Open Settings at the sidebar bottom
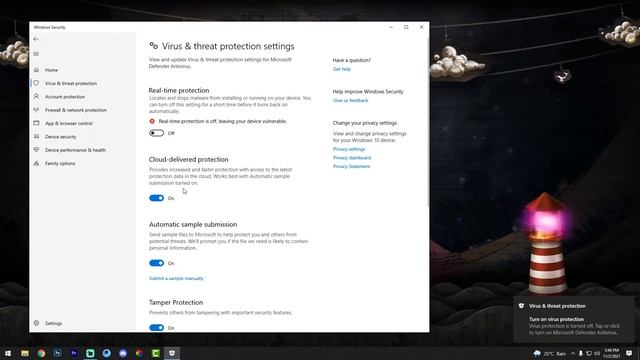 (x=53, y=323)
